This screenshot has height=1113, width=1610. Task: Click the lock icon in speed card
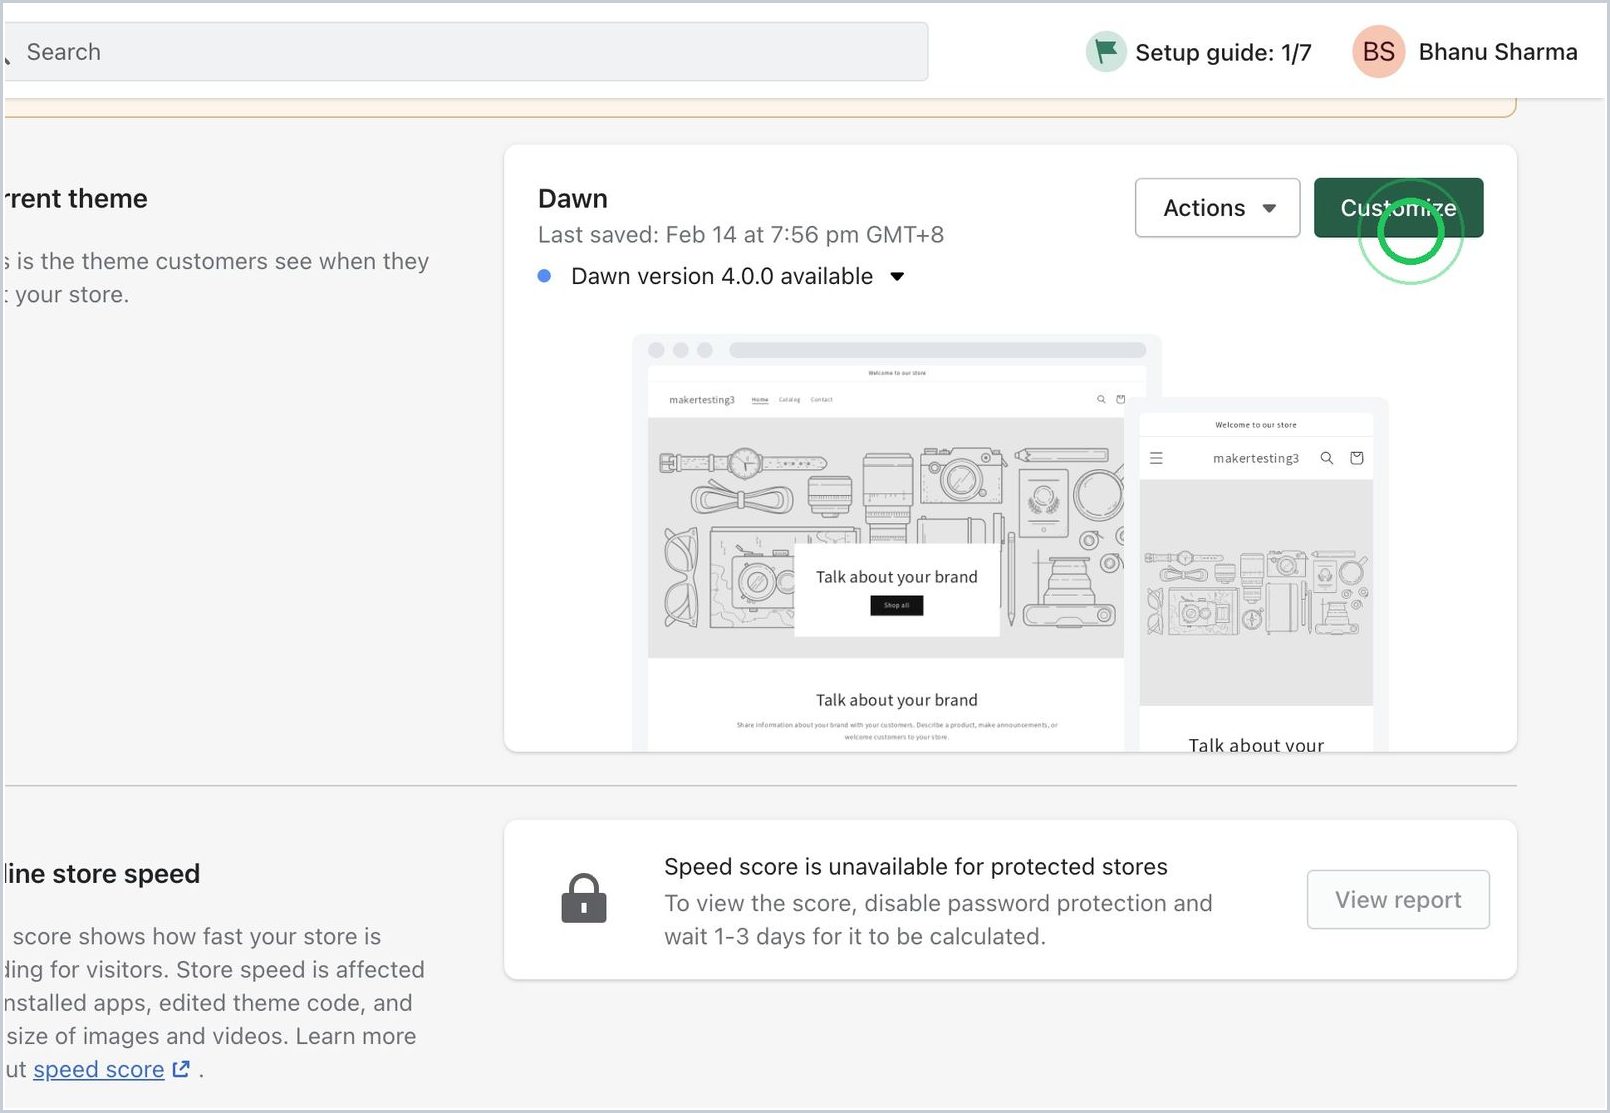pos(584,898)
